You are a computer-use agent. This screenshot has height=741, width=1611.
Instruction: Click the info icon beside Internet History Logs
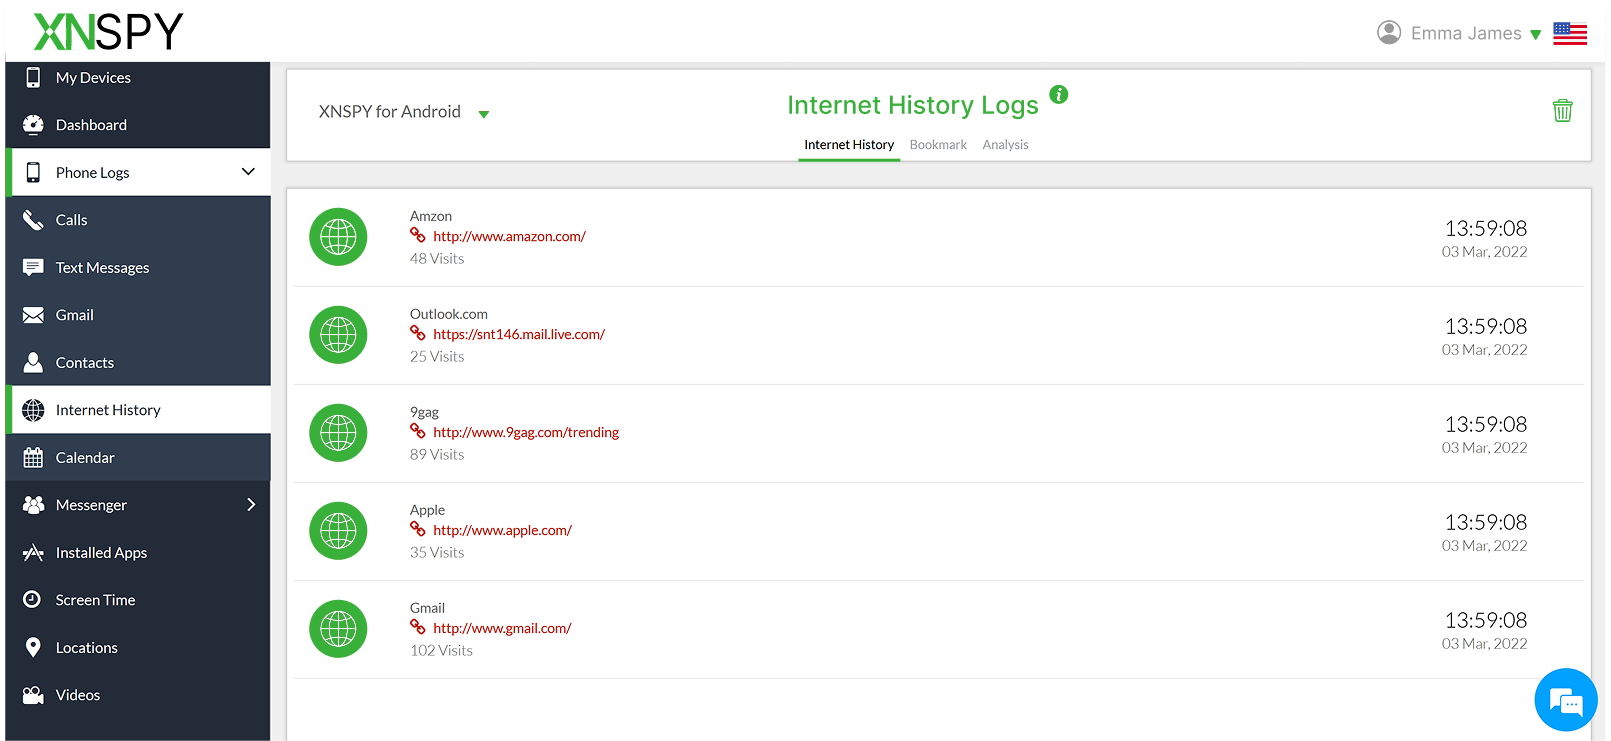pos(1058,95)
